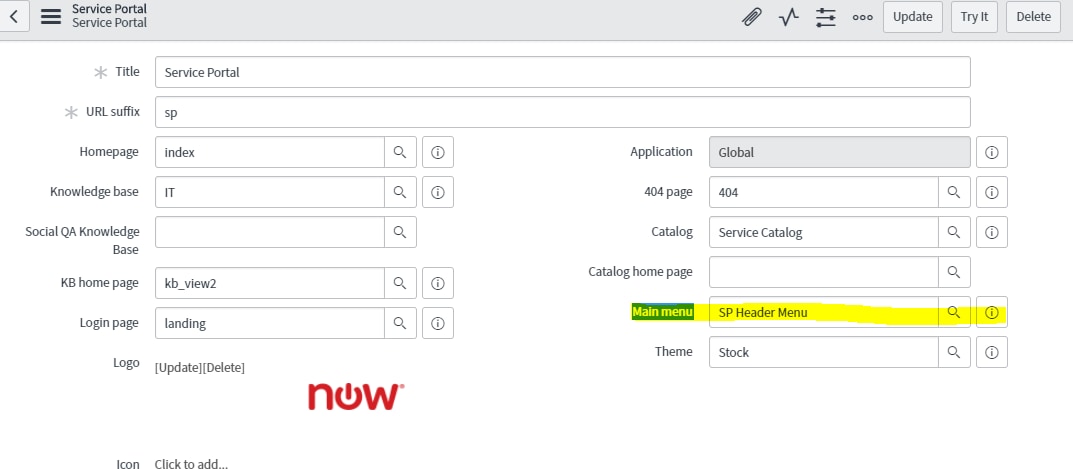
Task: Open the hamburger context menu icon
Action: (51, 16)
